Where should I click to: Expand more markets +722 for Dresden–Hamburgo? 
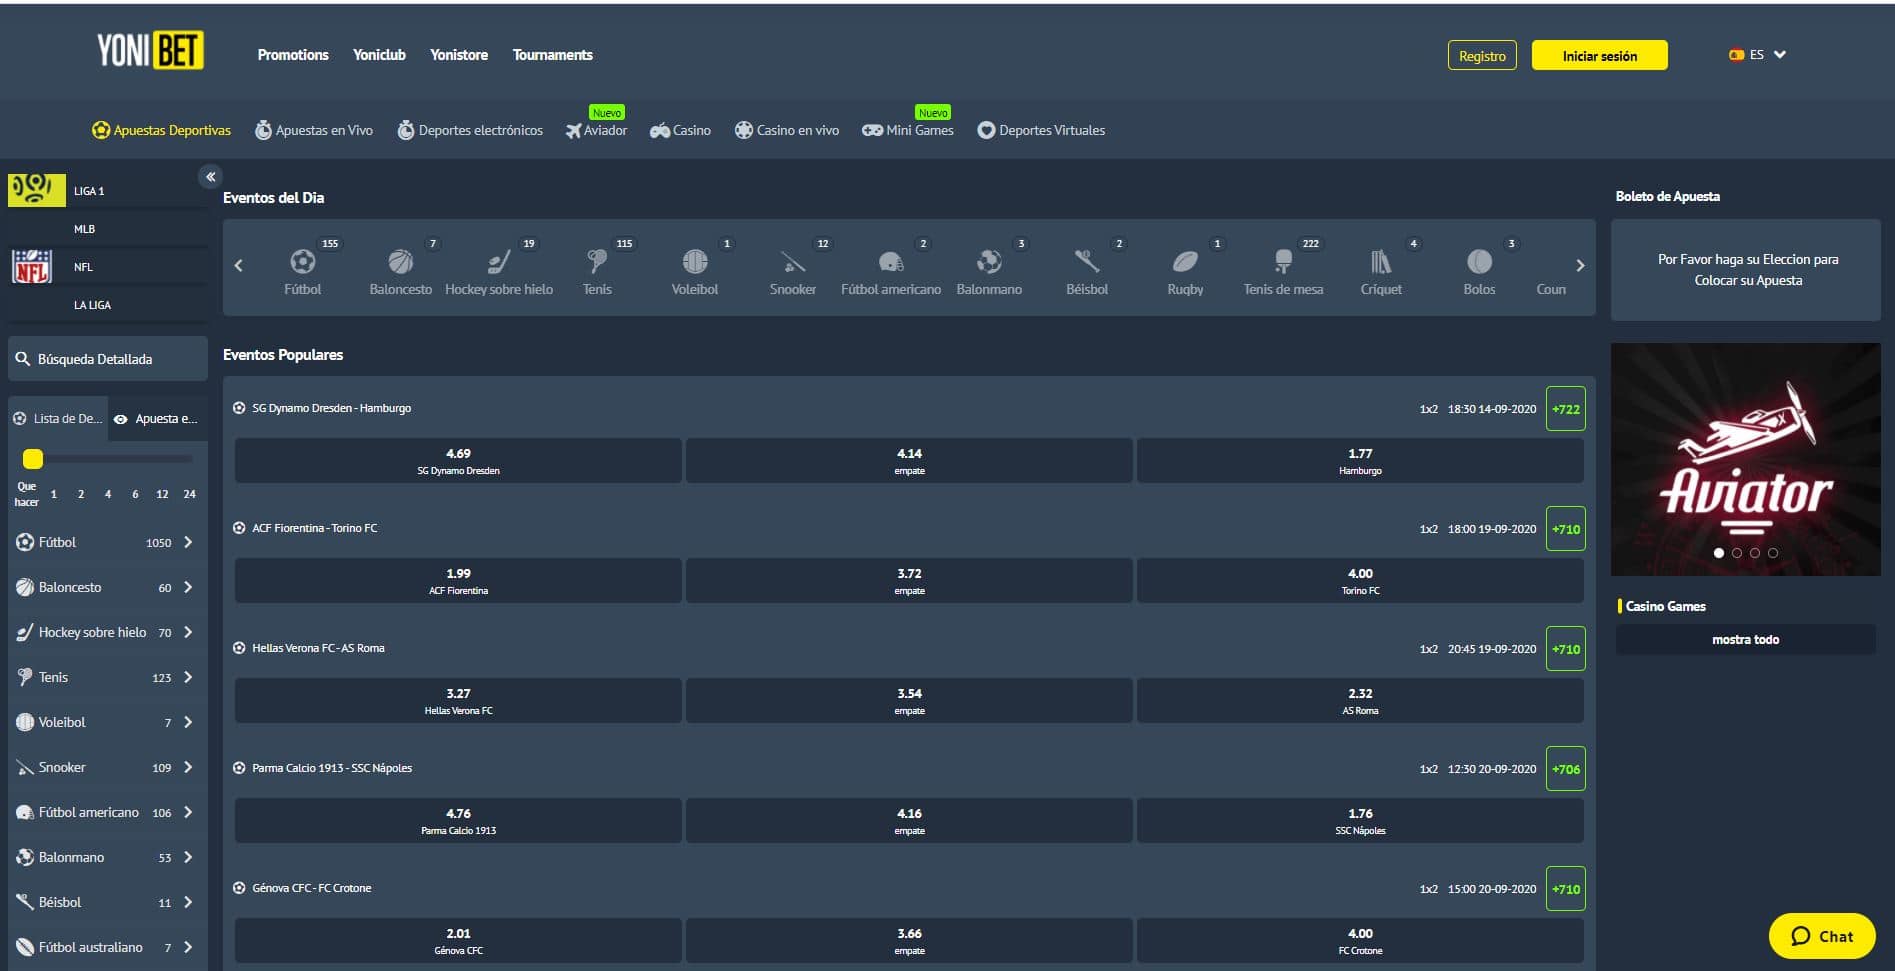pyautogui.click(x=1565, y=409)
